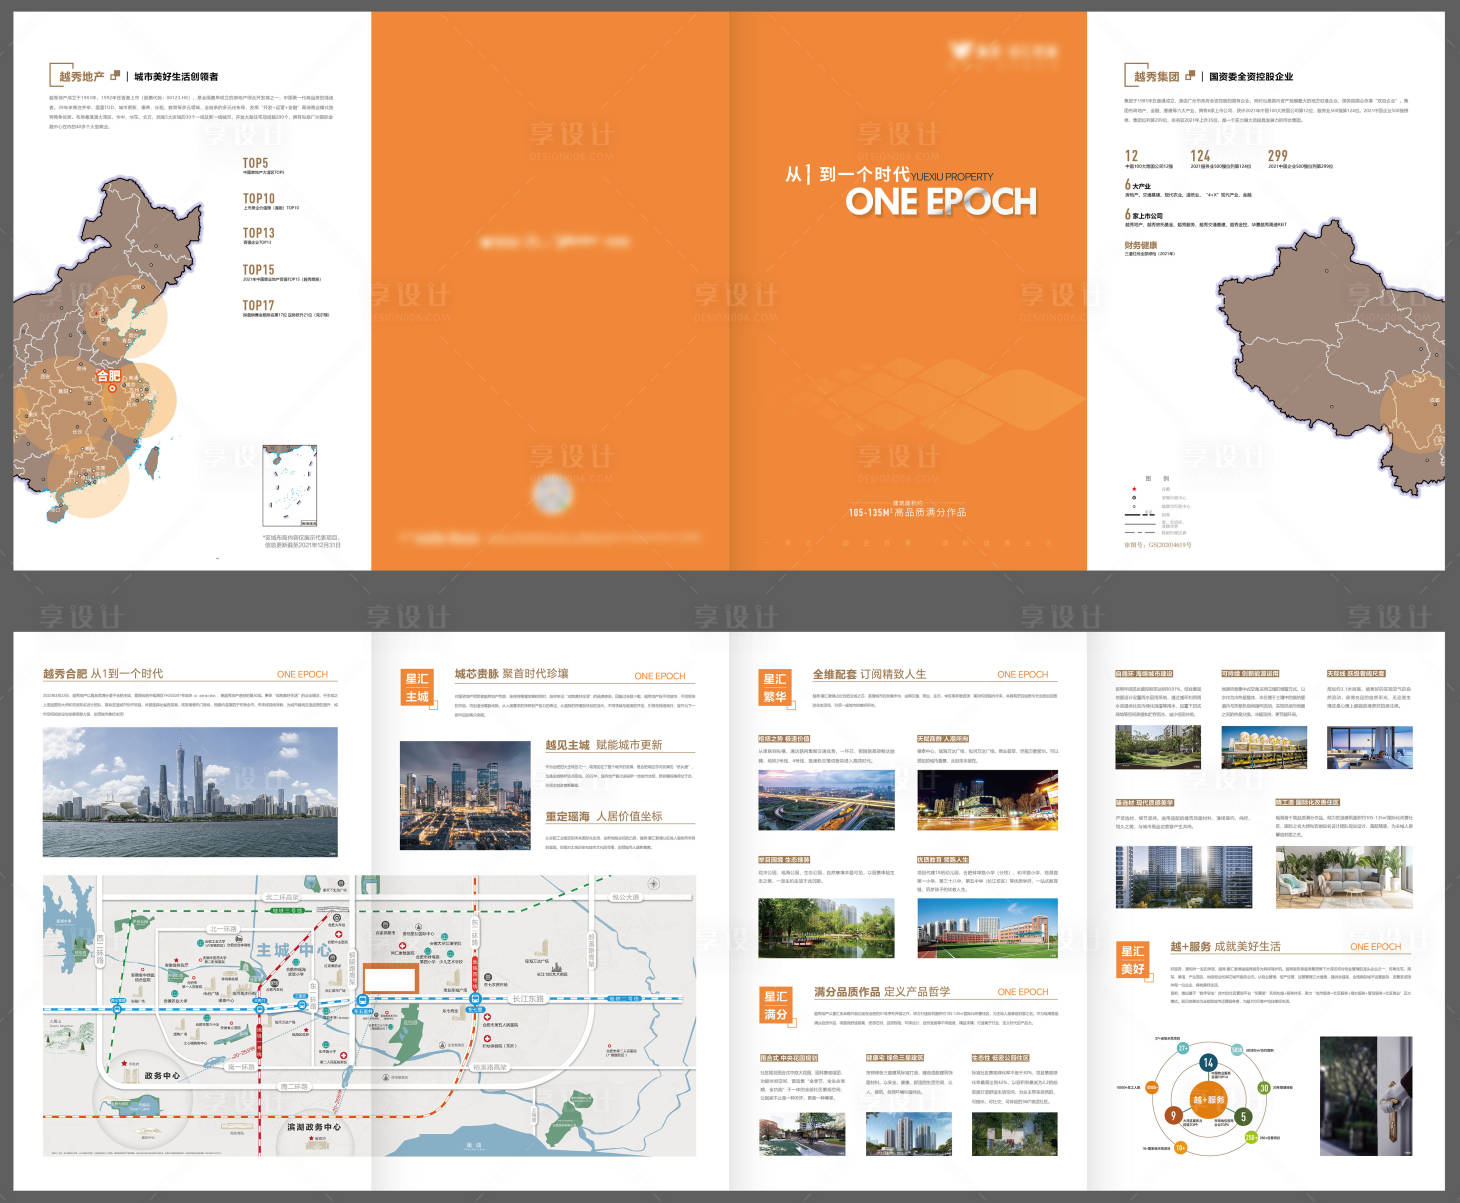Screen dimensions: 1460x1203
Task: Click the 星汇满分 orange badge
Action: coord(776,1006)
